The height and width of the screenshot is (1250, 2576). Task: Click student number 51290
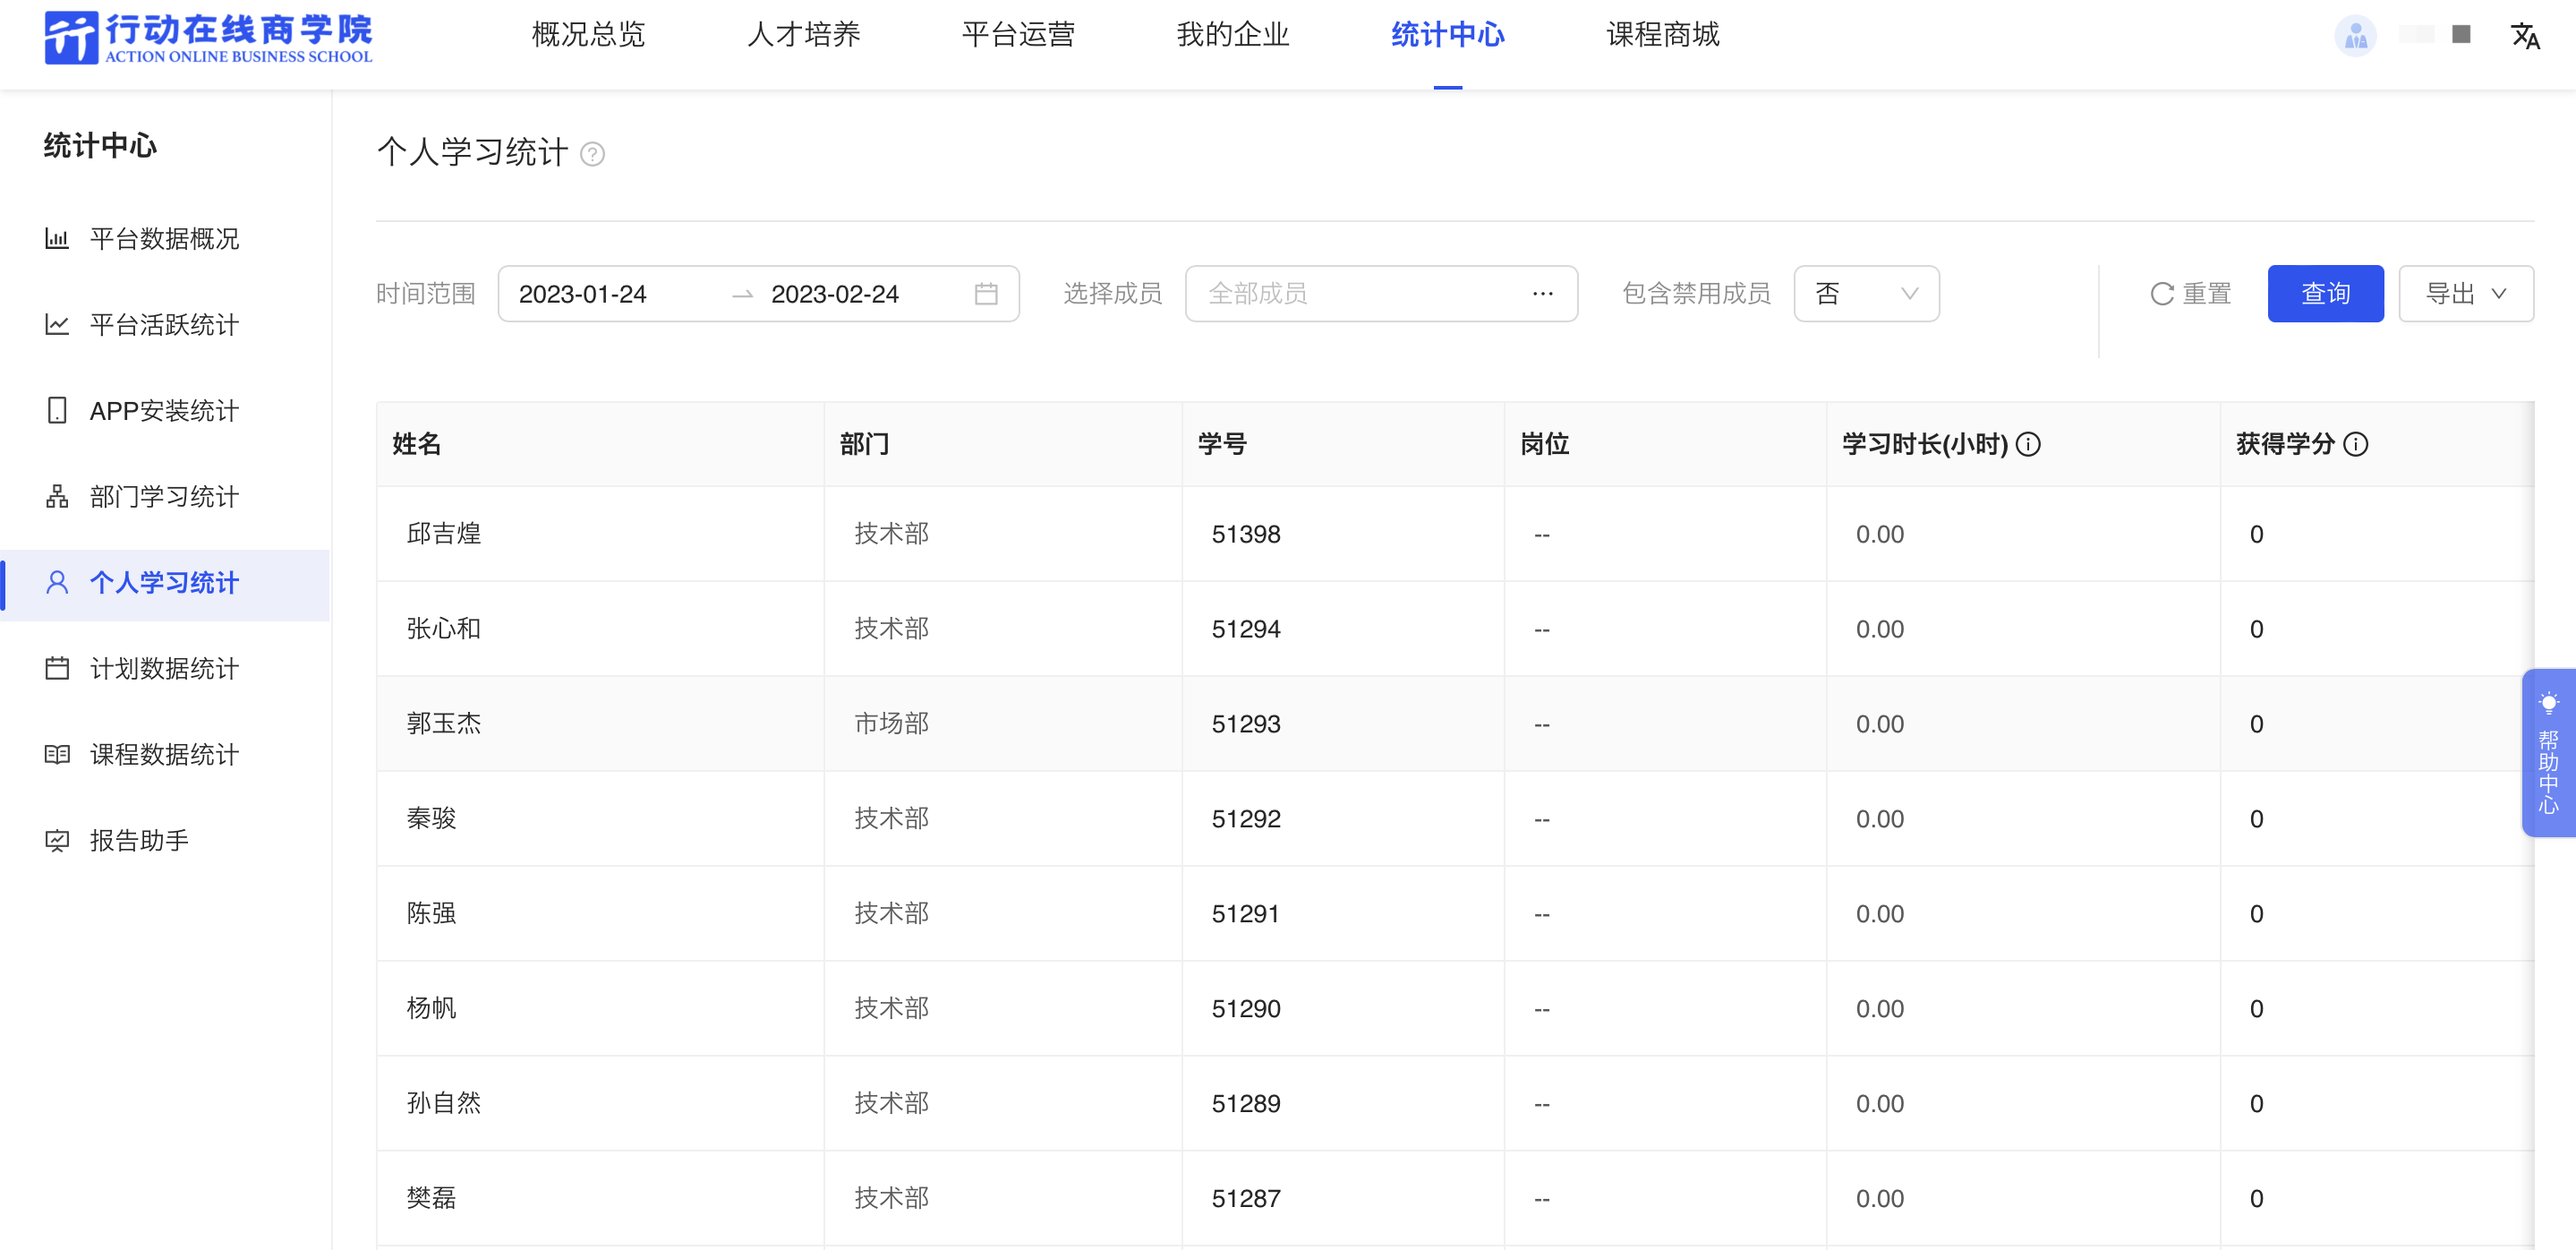1246,1010
